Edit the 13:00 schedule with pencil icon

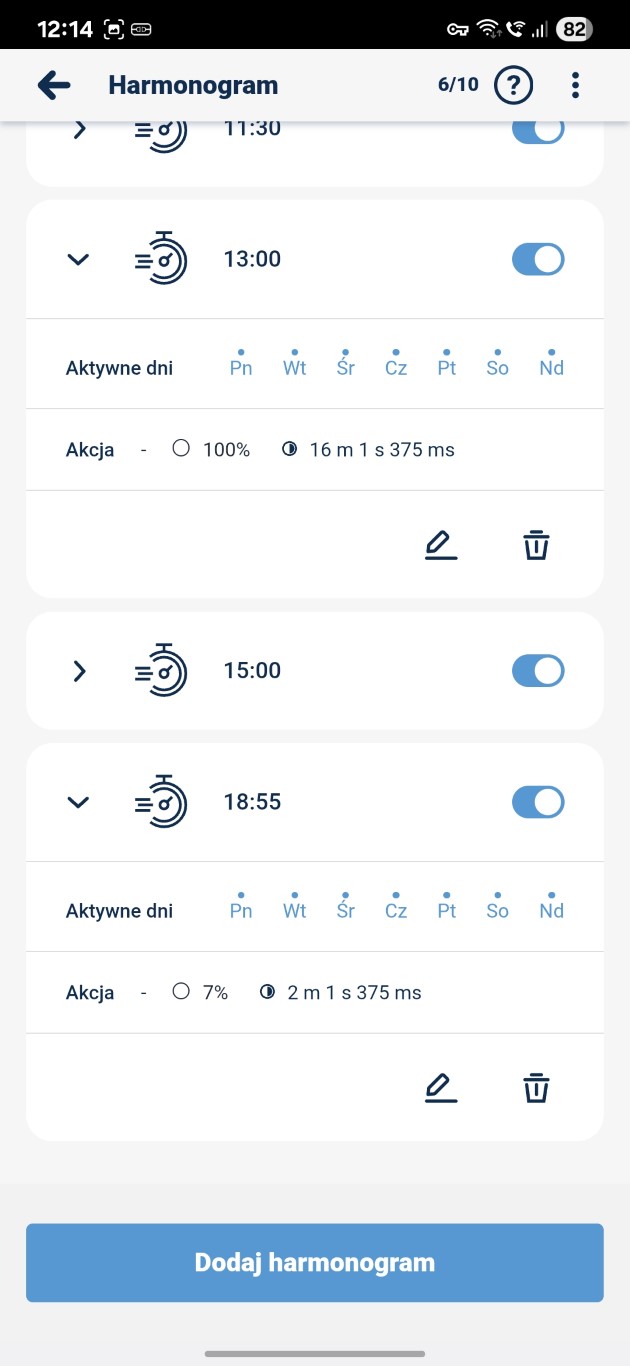click(440, 545)
